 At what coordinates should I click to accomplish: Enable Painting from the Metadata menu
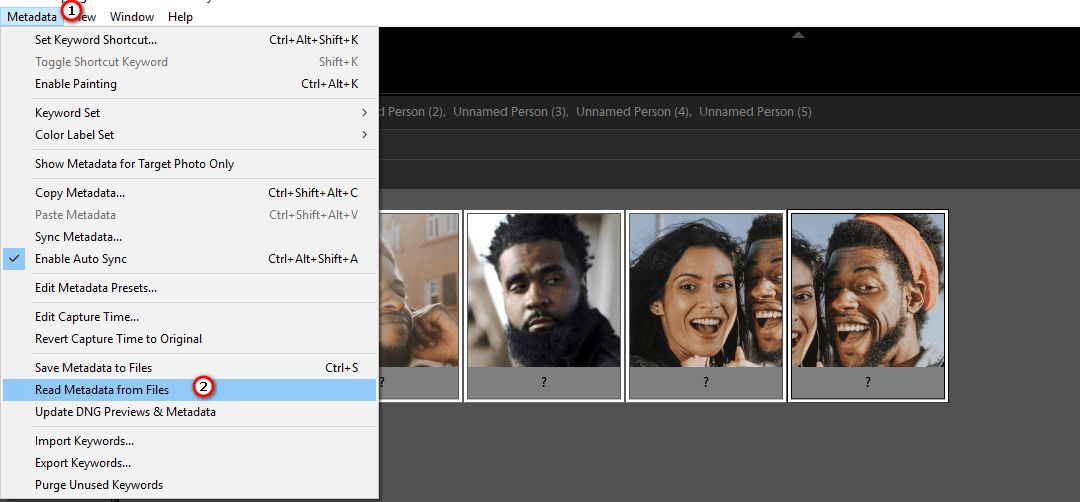click(76, 84)
